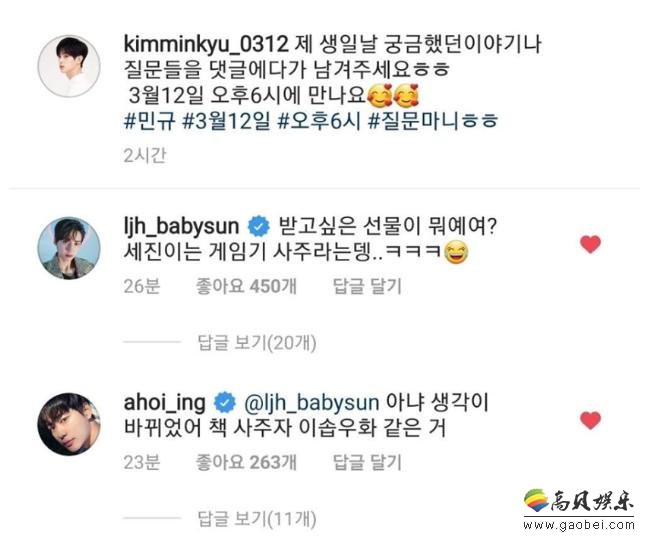This screenshot has width=650, height=548.
Task: Open the #민규 hashtag
Action: (150, 122)
